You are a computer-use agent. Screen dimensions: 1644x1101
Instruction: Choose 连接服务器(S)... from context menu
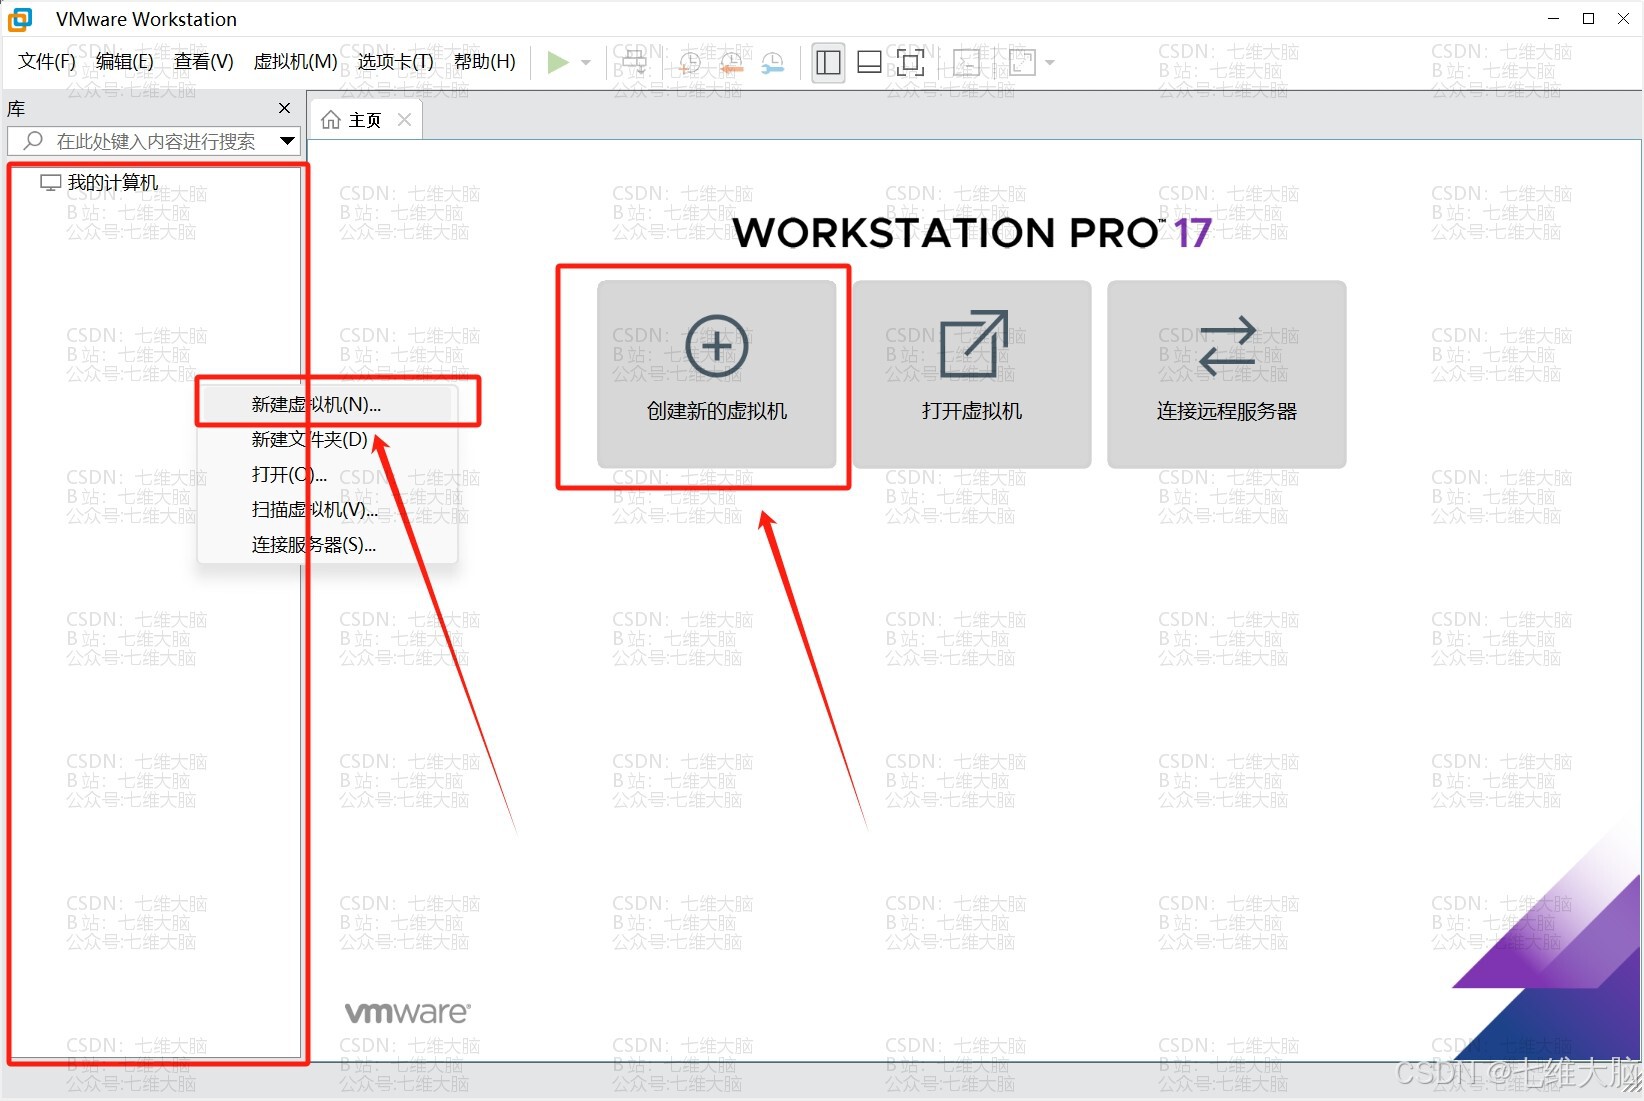coord(327,544)
